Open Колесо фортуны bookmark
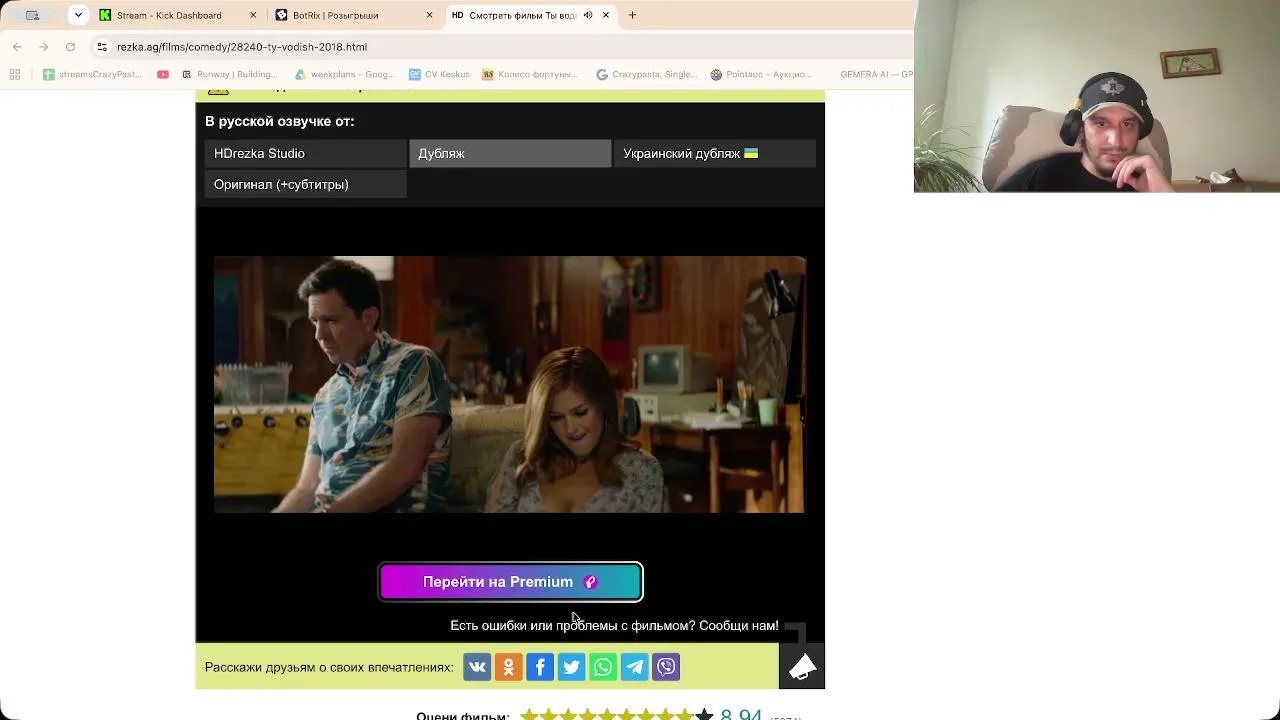1280x720 pixels. coord(530,74)
